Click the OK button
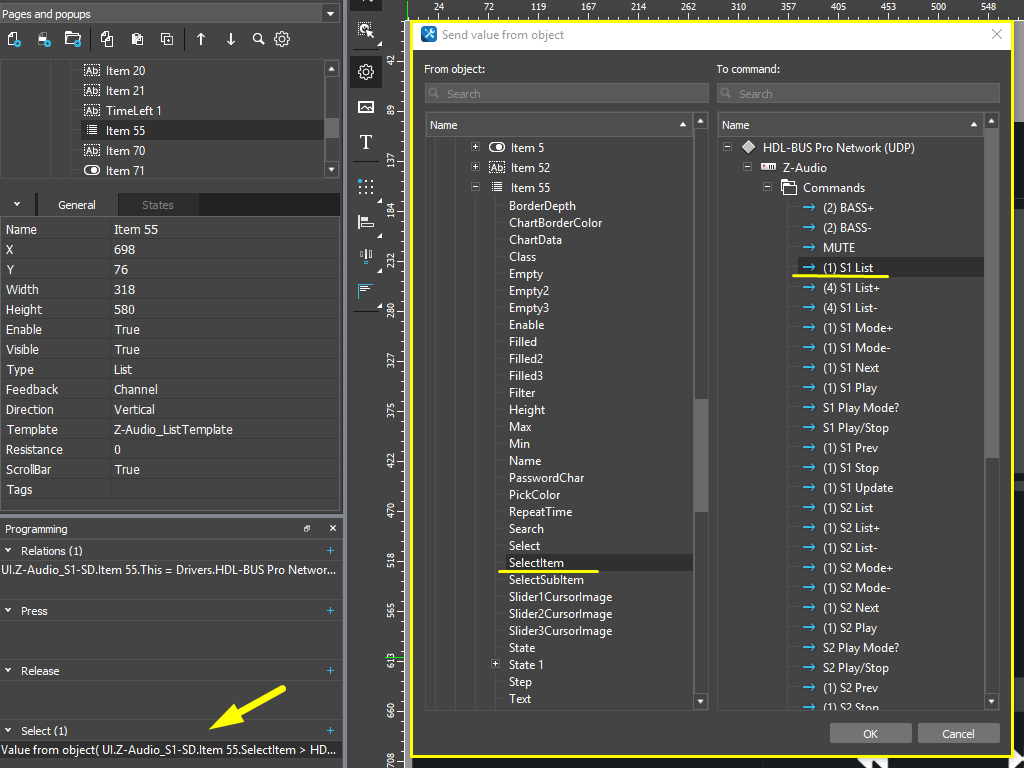This screenshot has height=768, width=1024. coord(870,733)
